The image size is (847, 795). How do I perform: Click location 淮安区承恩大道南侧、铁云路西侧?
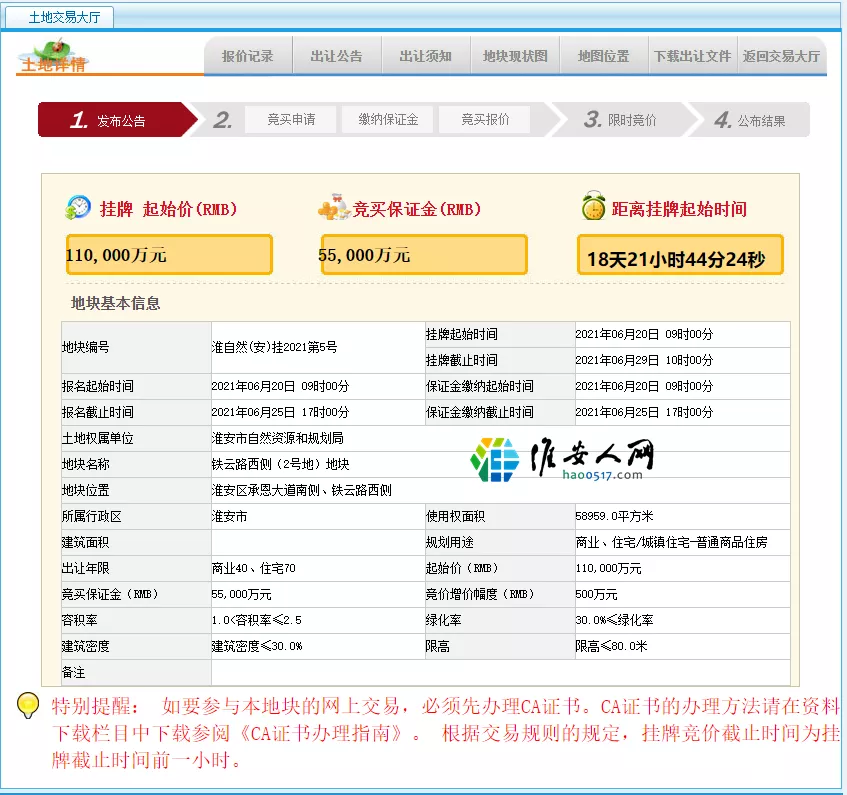(301, 490)
